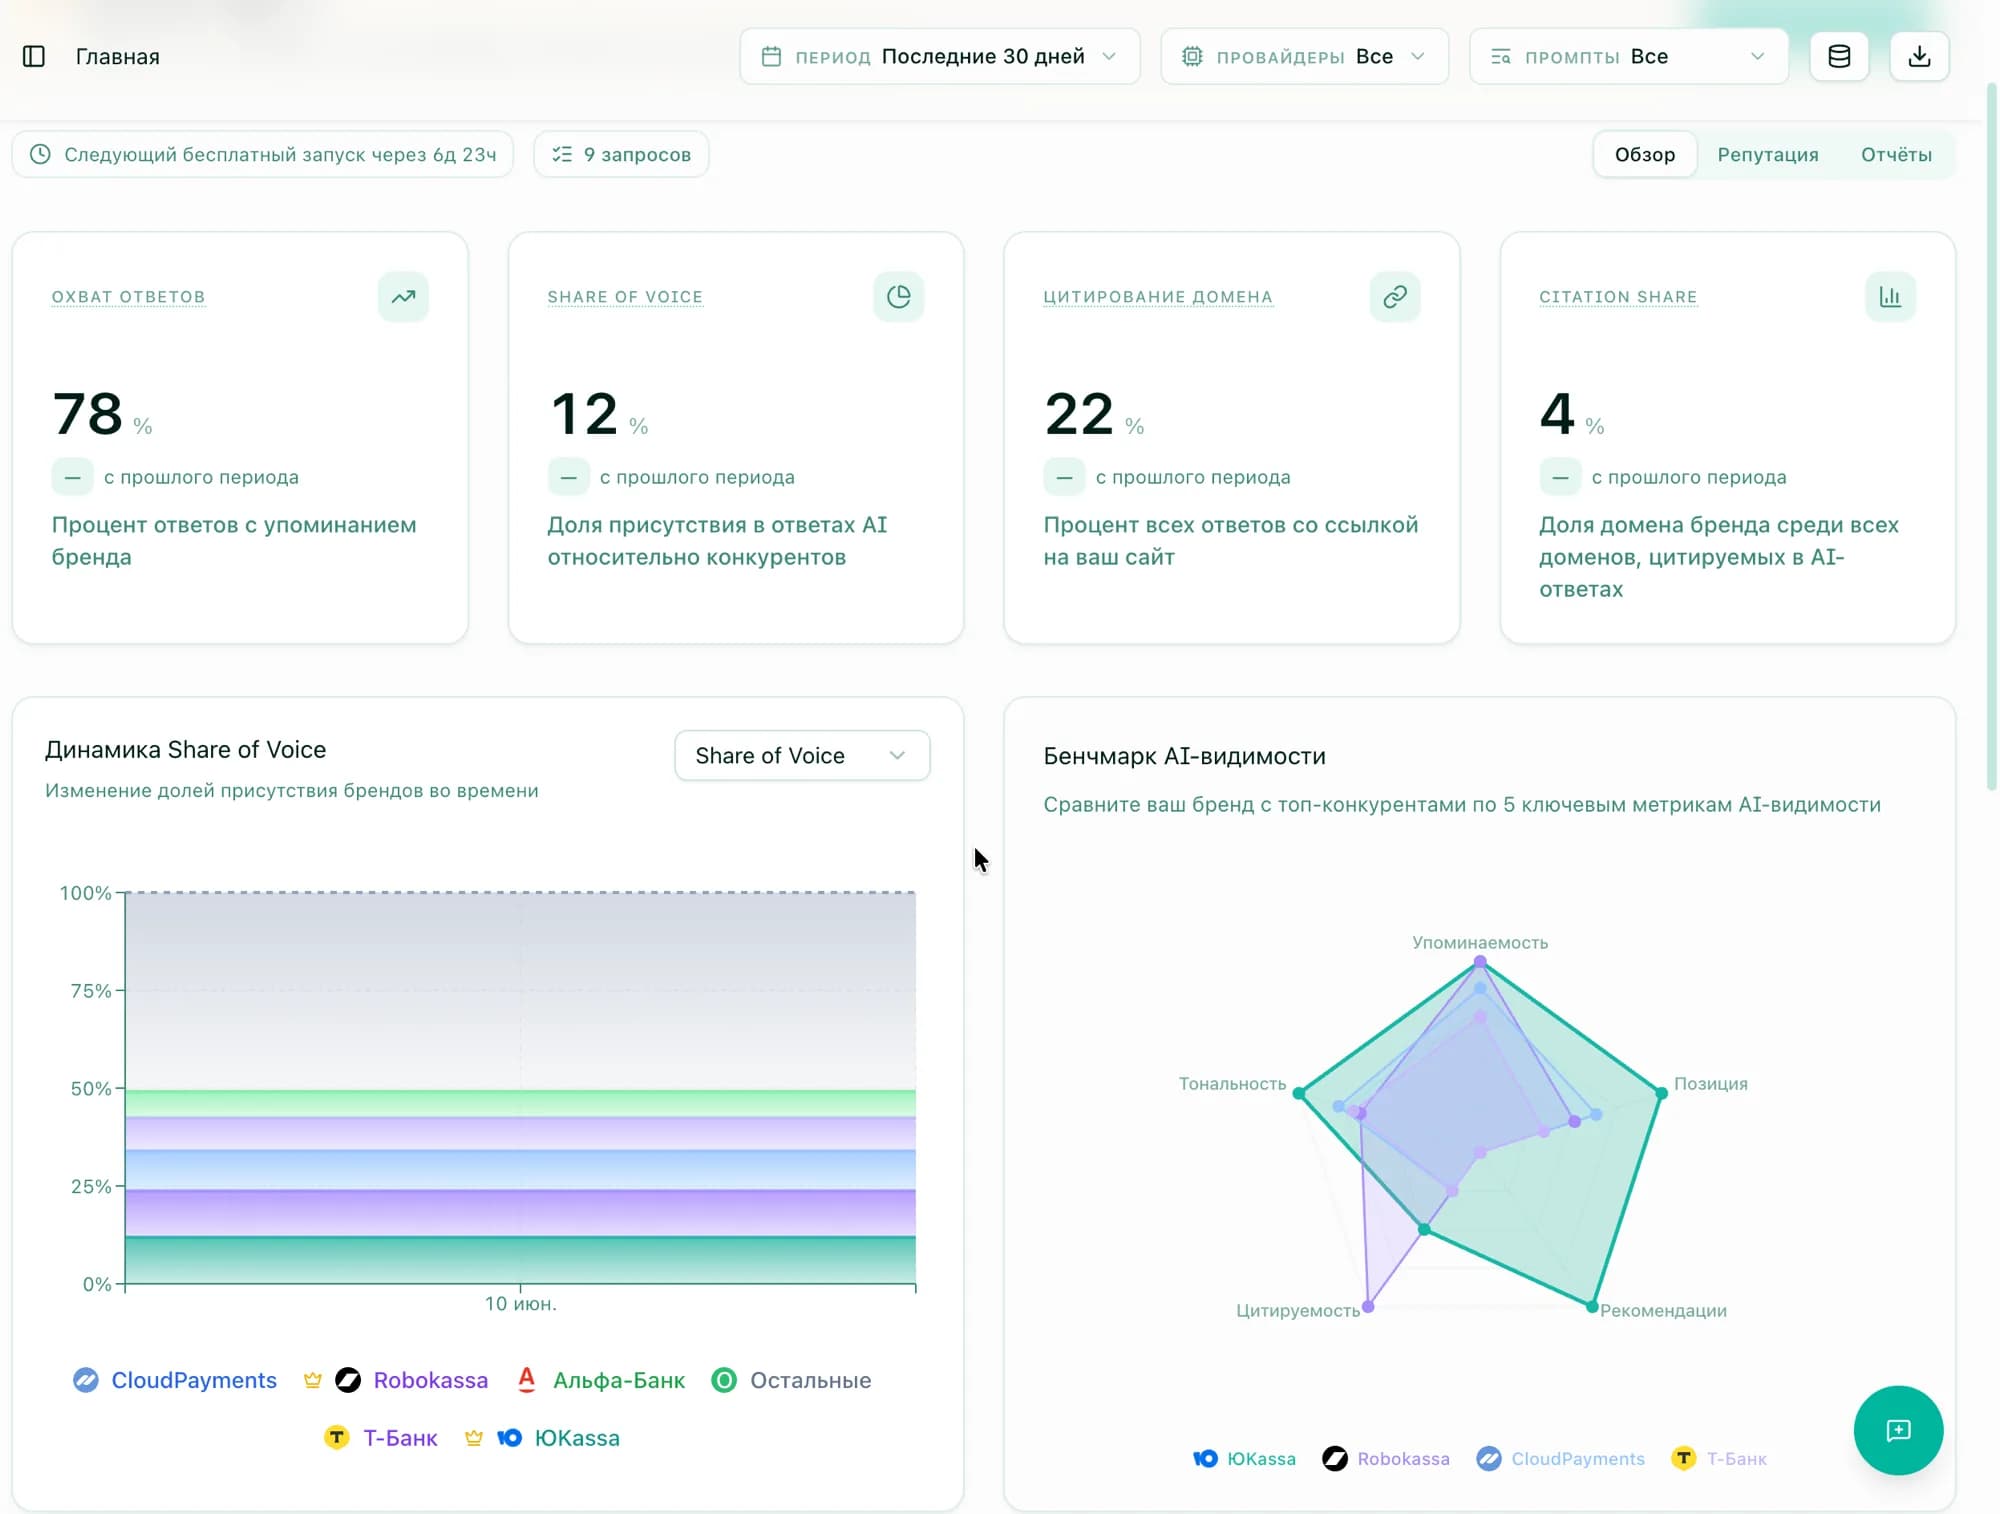Click the green band in Share of Voice chart
This screenshot has width=2000, height=1514.
point(520,1103)
